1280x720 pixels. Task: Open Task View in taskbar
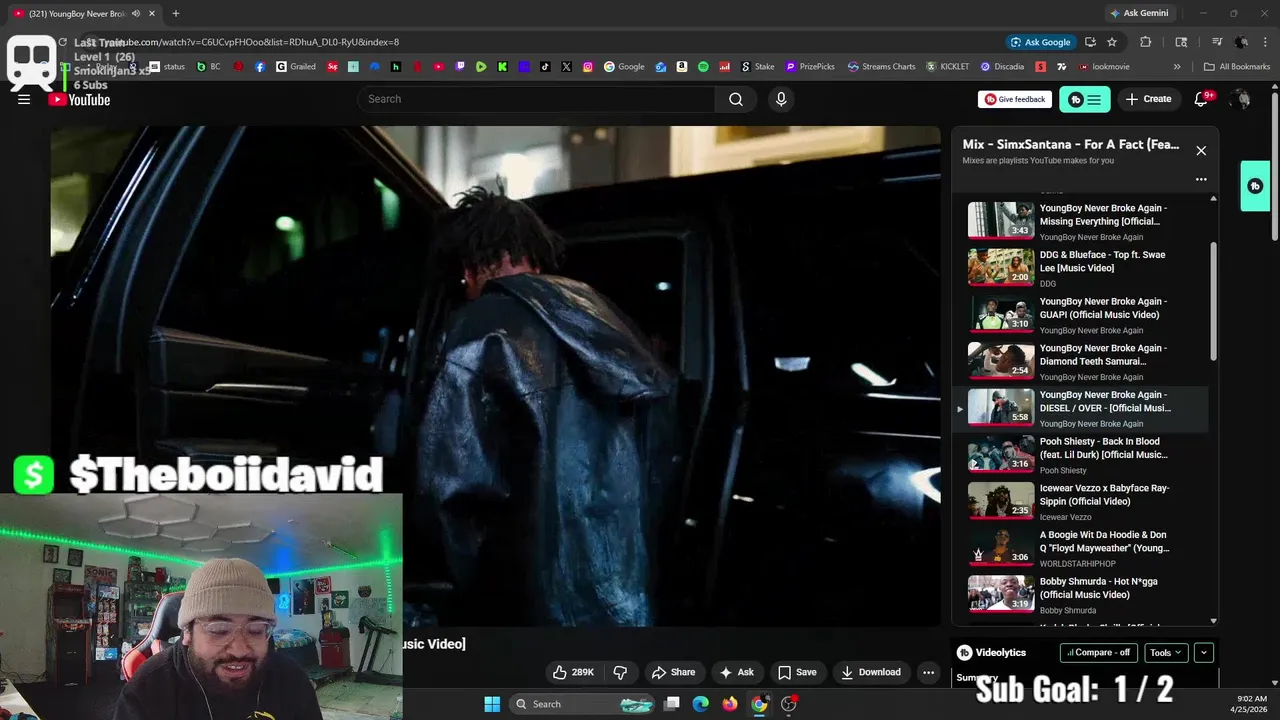672,704
